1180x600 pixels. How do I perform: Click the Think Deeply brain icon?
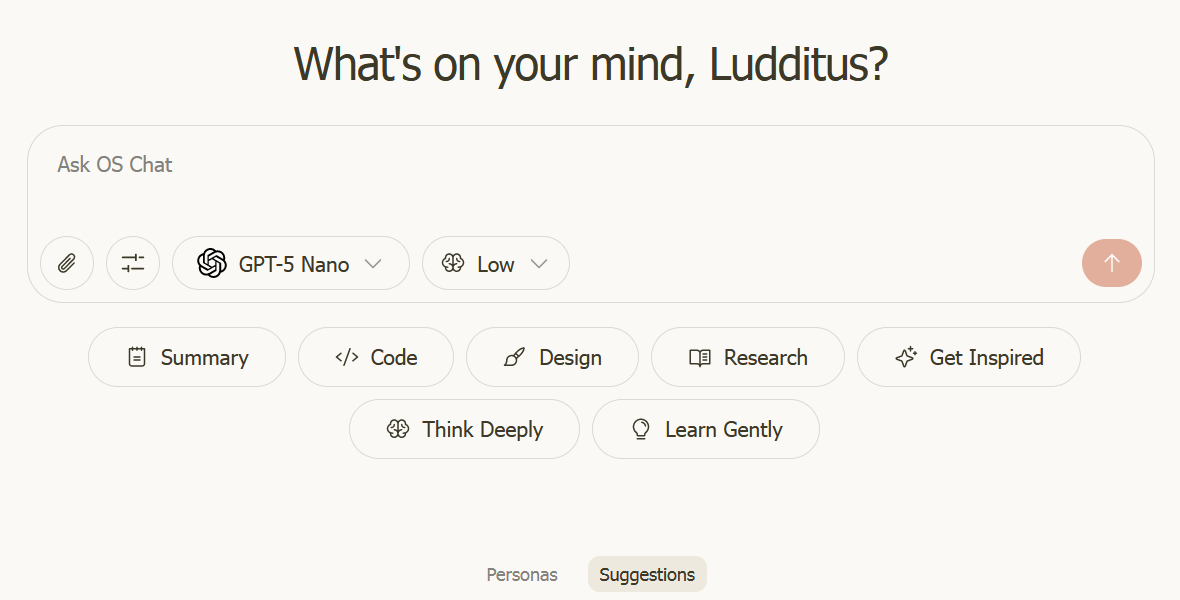click(398, 429)
